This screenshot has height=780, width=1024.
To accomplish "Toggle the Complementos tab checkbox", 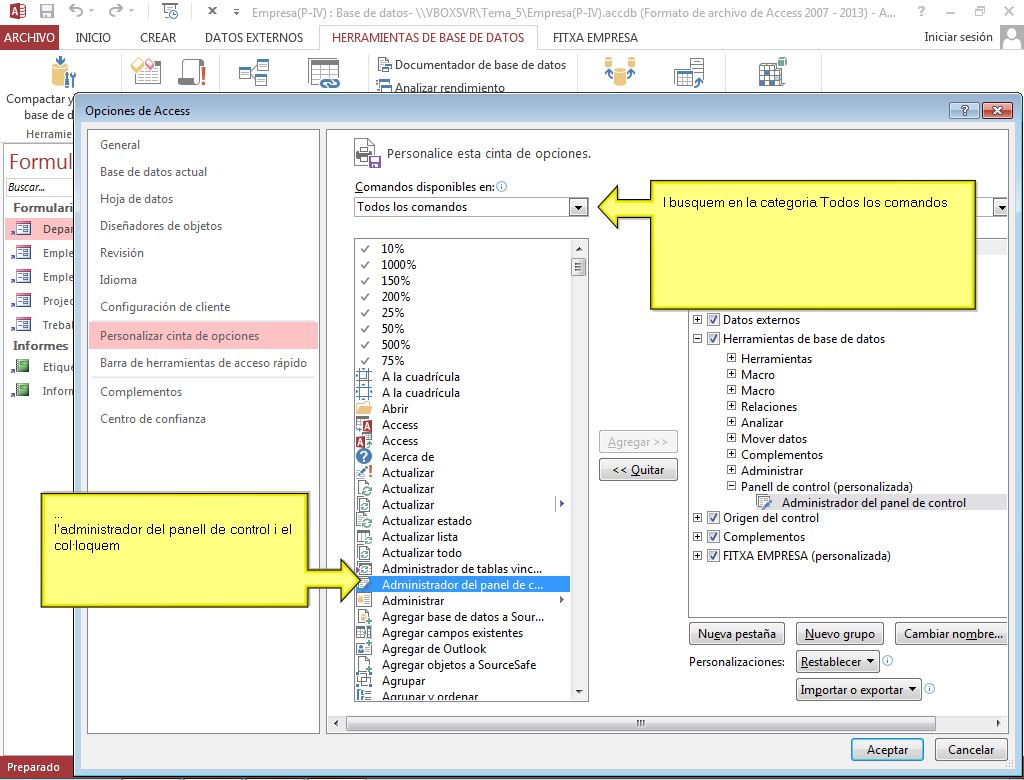I will tap(713, 537).
